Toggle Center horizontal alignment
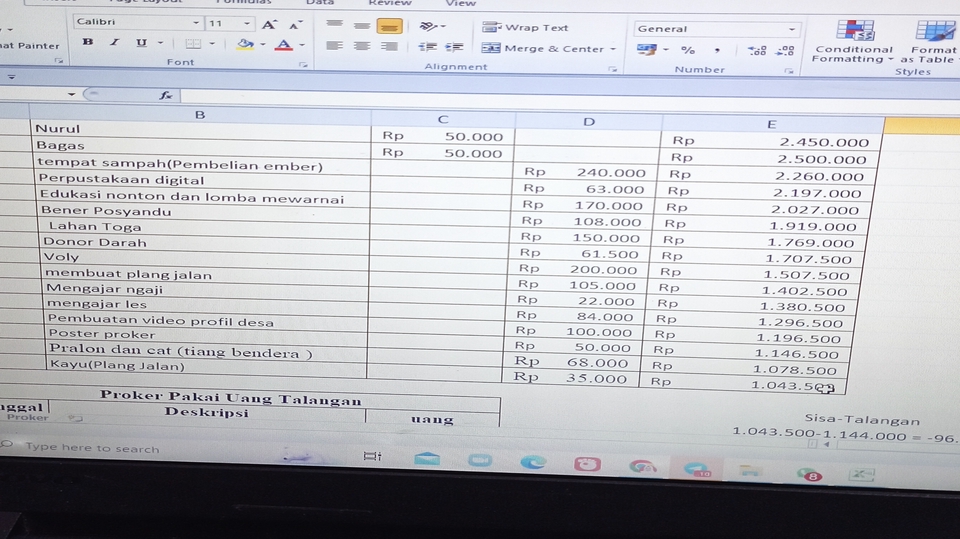The image size is (960, 539). tap(362, 46)
